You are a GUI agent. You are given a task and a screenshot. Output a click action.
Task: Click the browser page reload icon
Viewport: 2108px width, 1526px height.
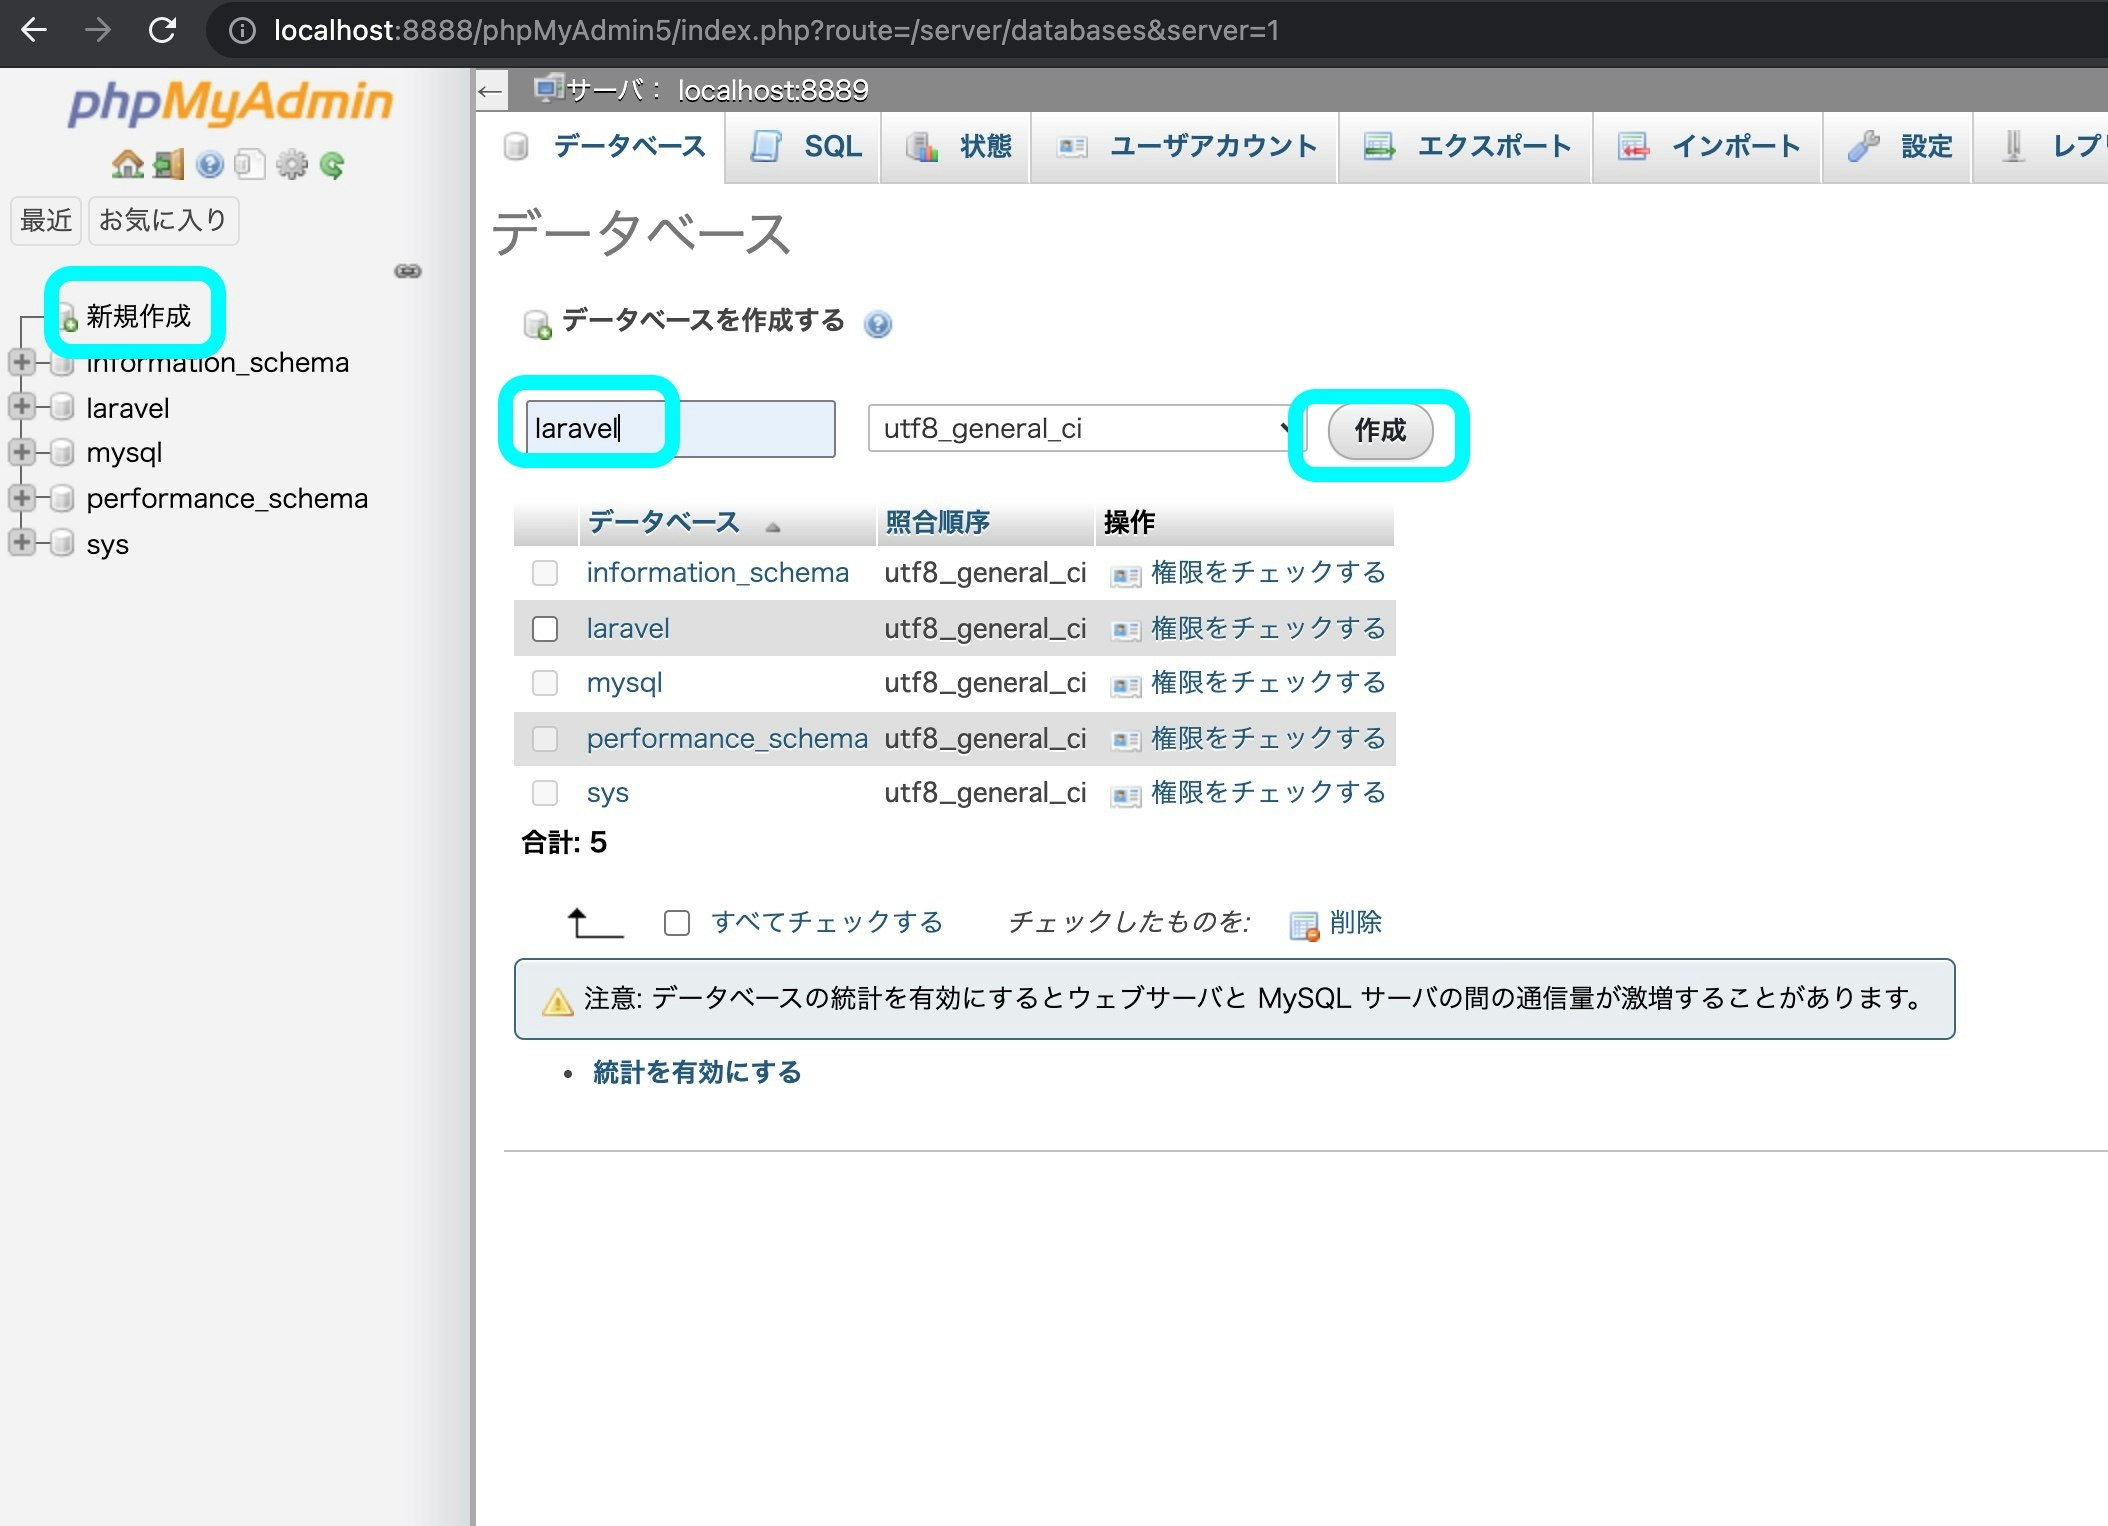tap(162, 30)
